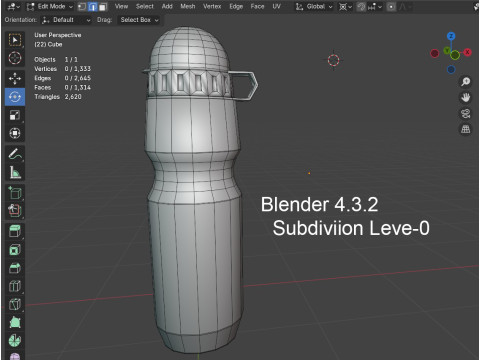
Task: Open the Select menu
Action: 145,6
